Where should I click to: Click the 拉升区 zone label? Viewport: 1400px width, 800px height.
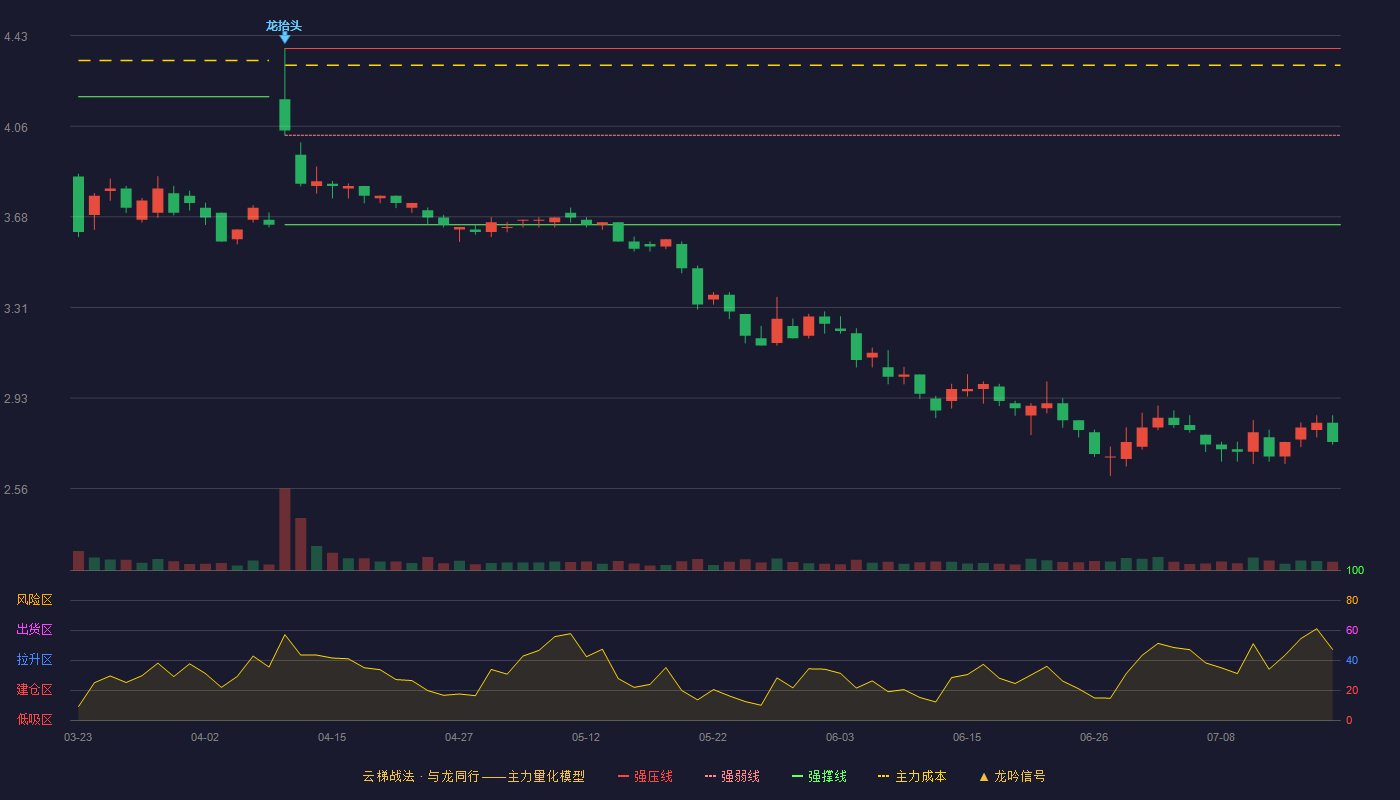(x=34, y=660)
